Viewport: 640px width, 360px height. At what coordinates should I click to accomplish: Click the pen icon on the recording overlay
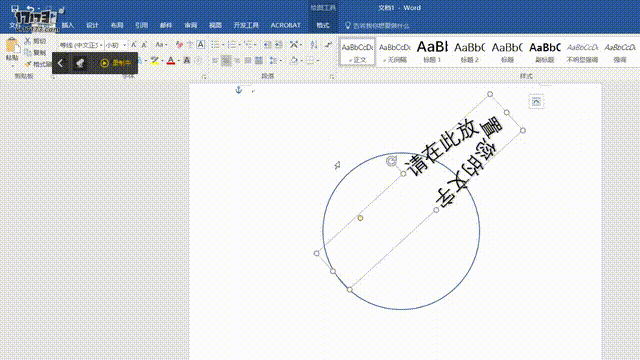click(80, 63)
